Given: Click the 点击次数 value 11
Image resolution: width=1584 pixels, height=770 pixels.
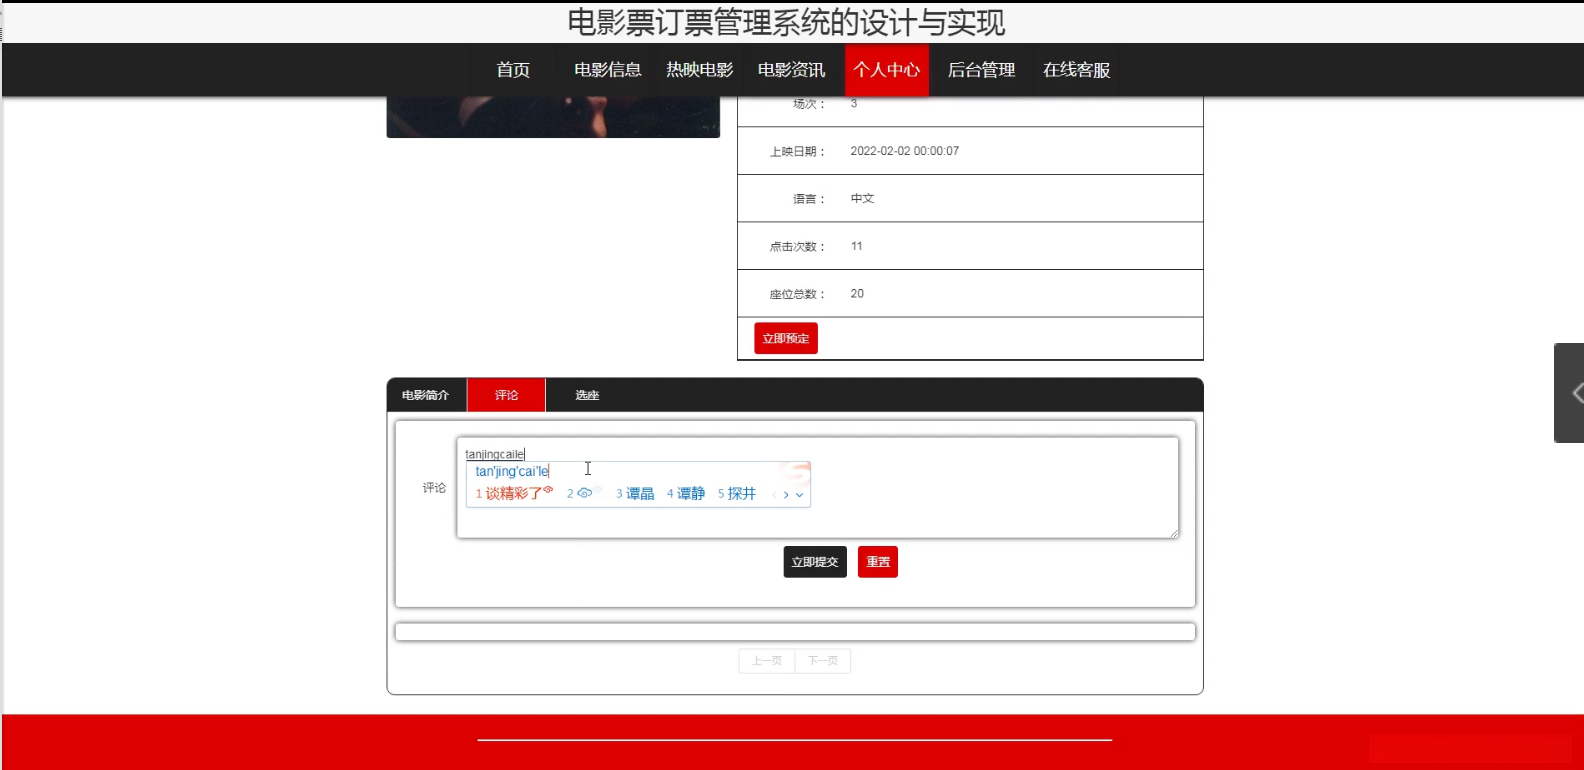Looking at the screenshot, I should 856,246.
